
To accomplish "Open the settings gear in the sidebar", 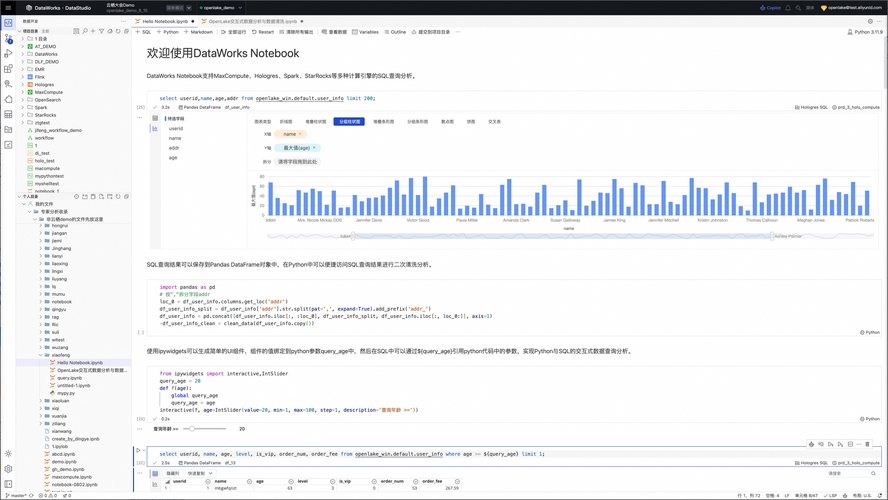I will (x=8, y=469).
